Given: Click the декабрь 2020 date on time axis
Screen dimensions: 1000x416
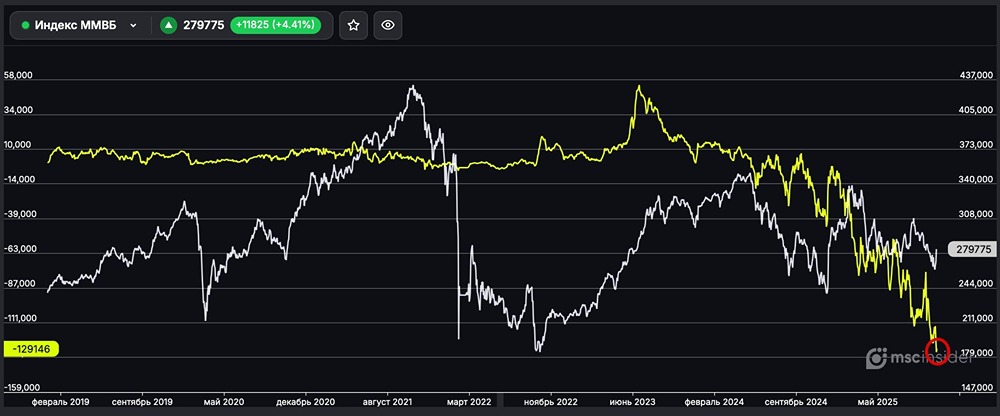Looking at the screenshot, I should click(x=305, y=402).
